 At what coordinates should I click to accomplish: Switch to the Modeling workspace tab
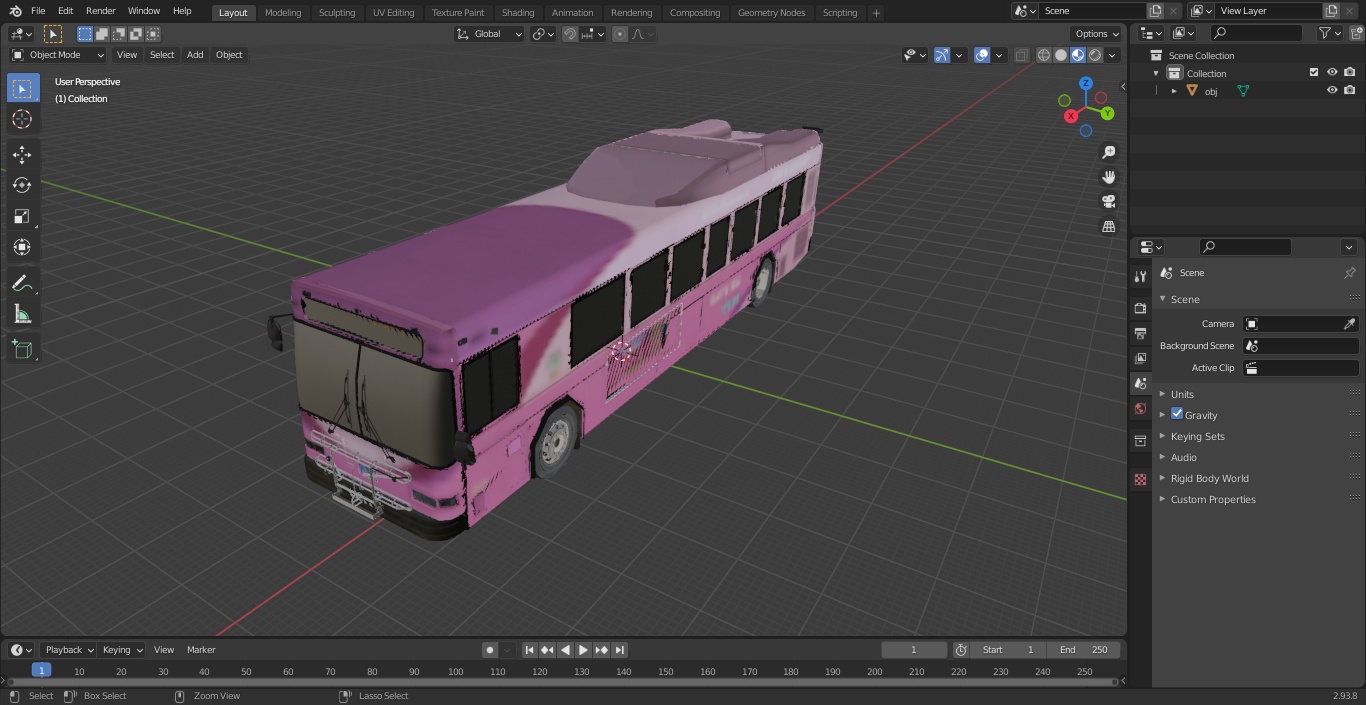[283, 13]
